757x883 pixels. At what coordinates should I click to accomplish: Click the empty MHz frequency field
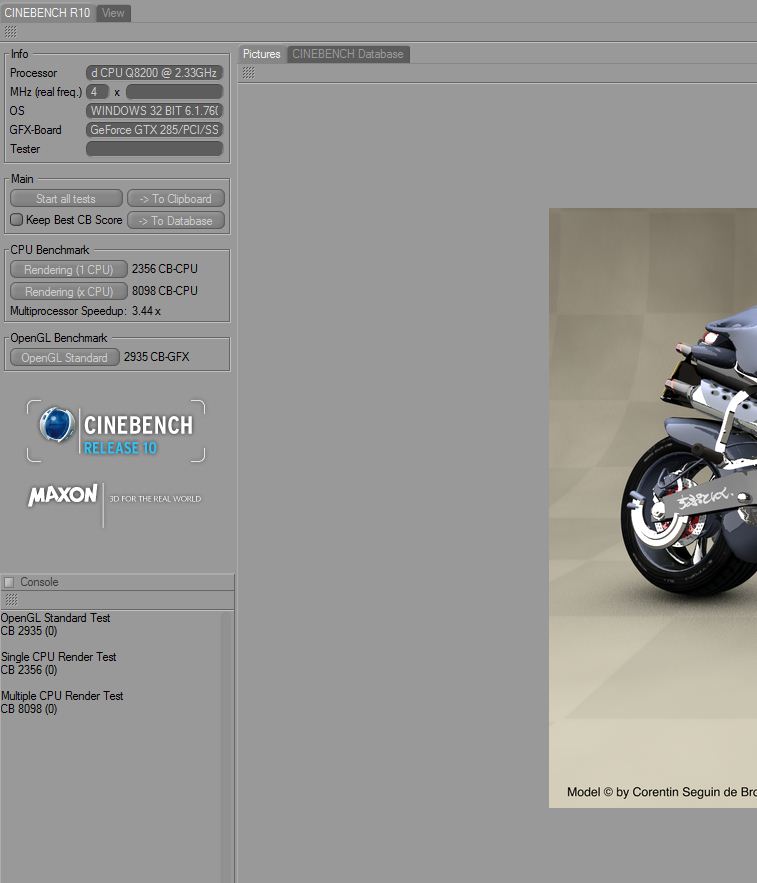[175, 92]
